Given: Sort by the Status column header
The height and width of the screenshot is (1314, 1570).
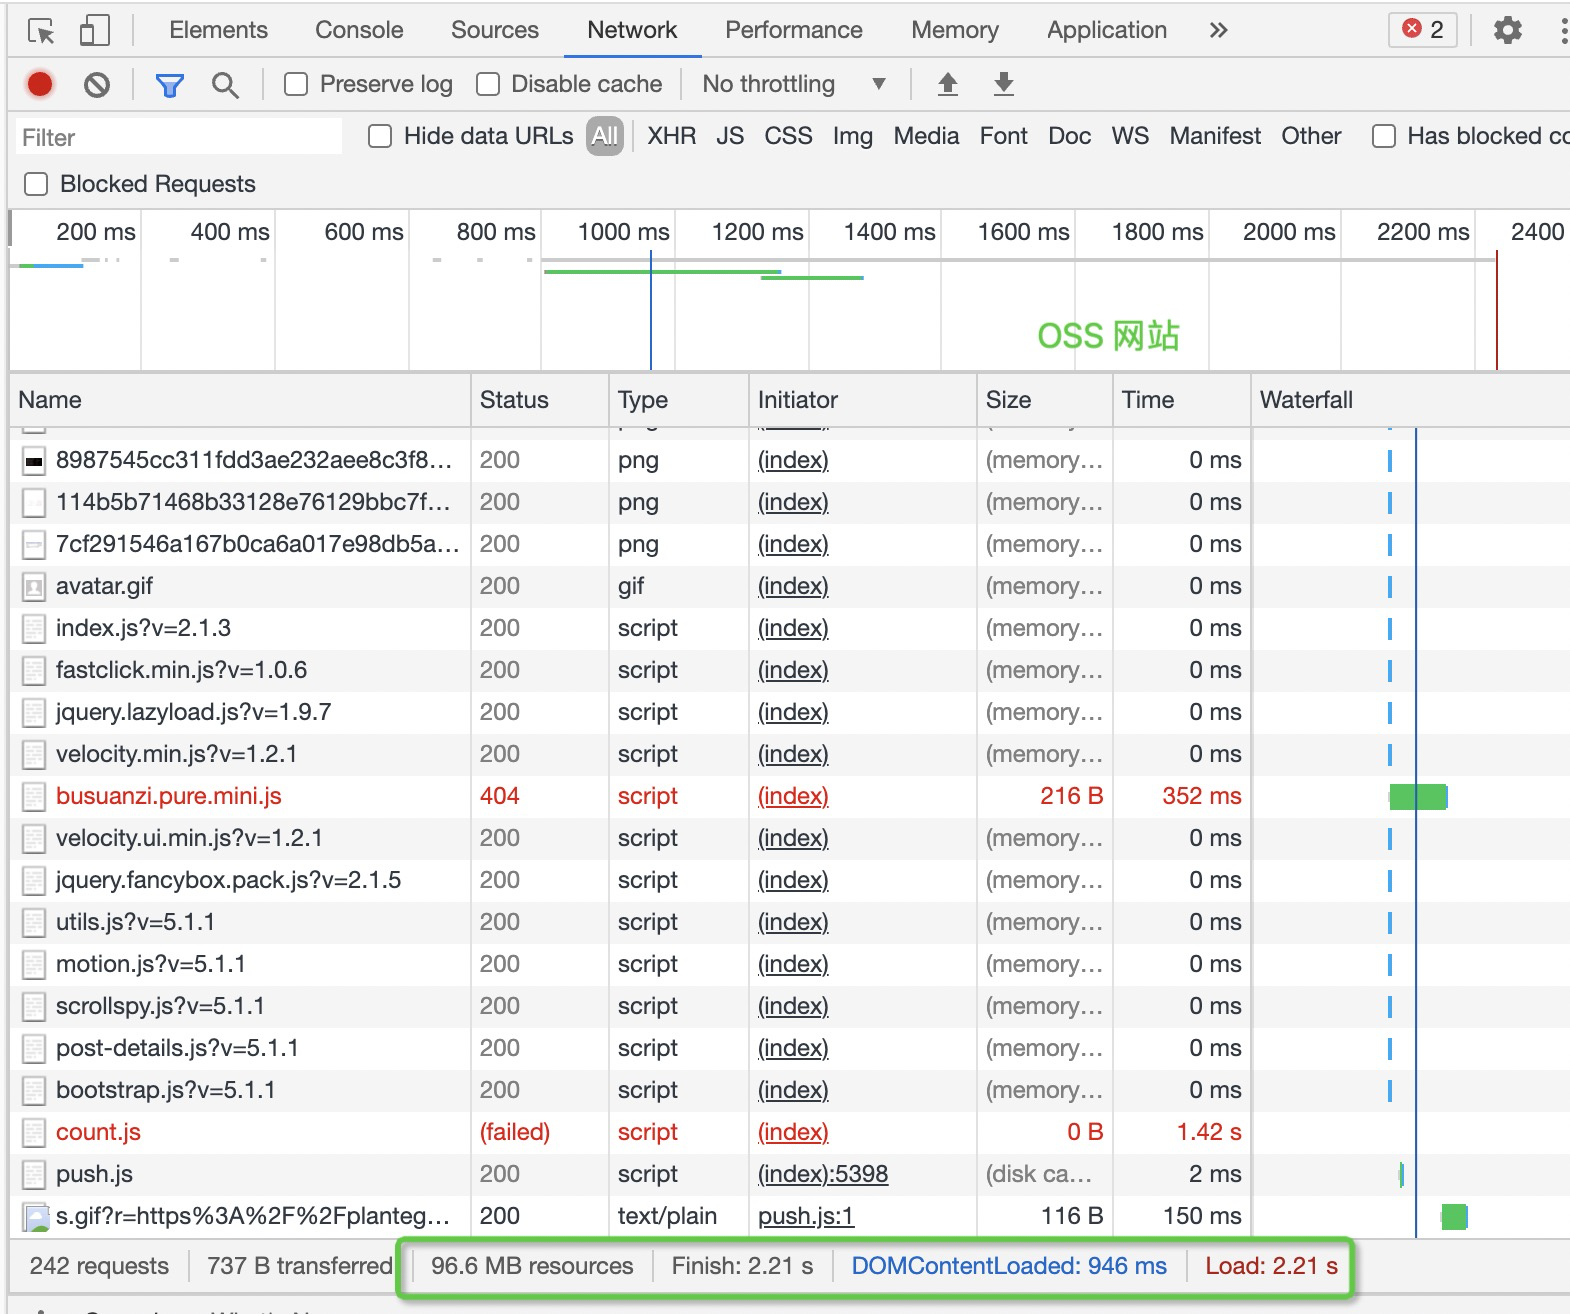Looking at the screenshot, I should [540, 400].
